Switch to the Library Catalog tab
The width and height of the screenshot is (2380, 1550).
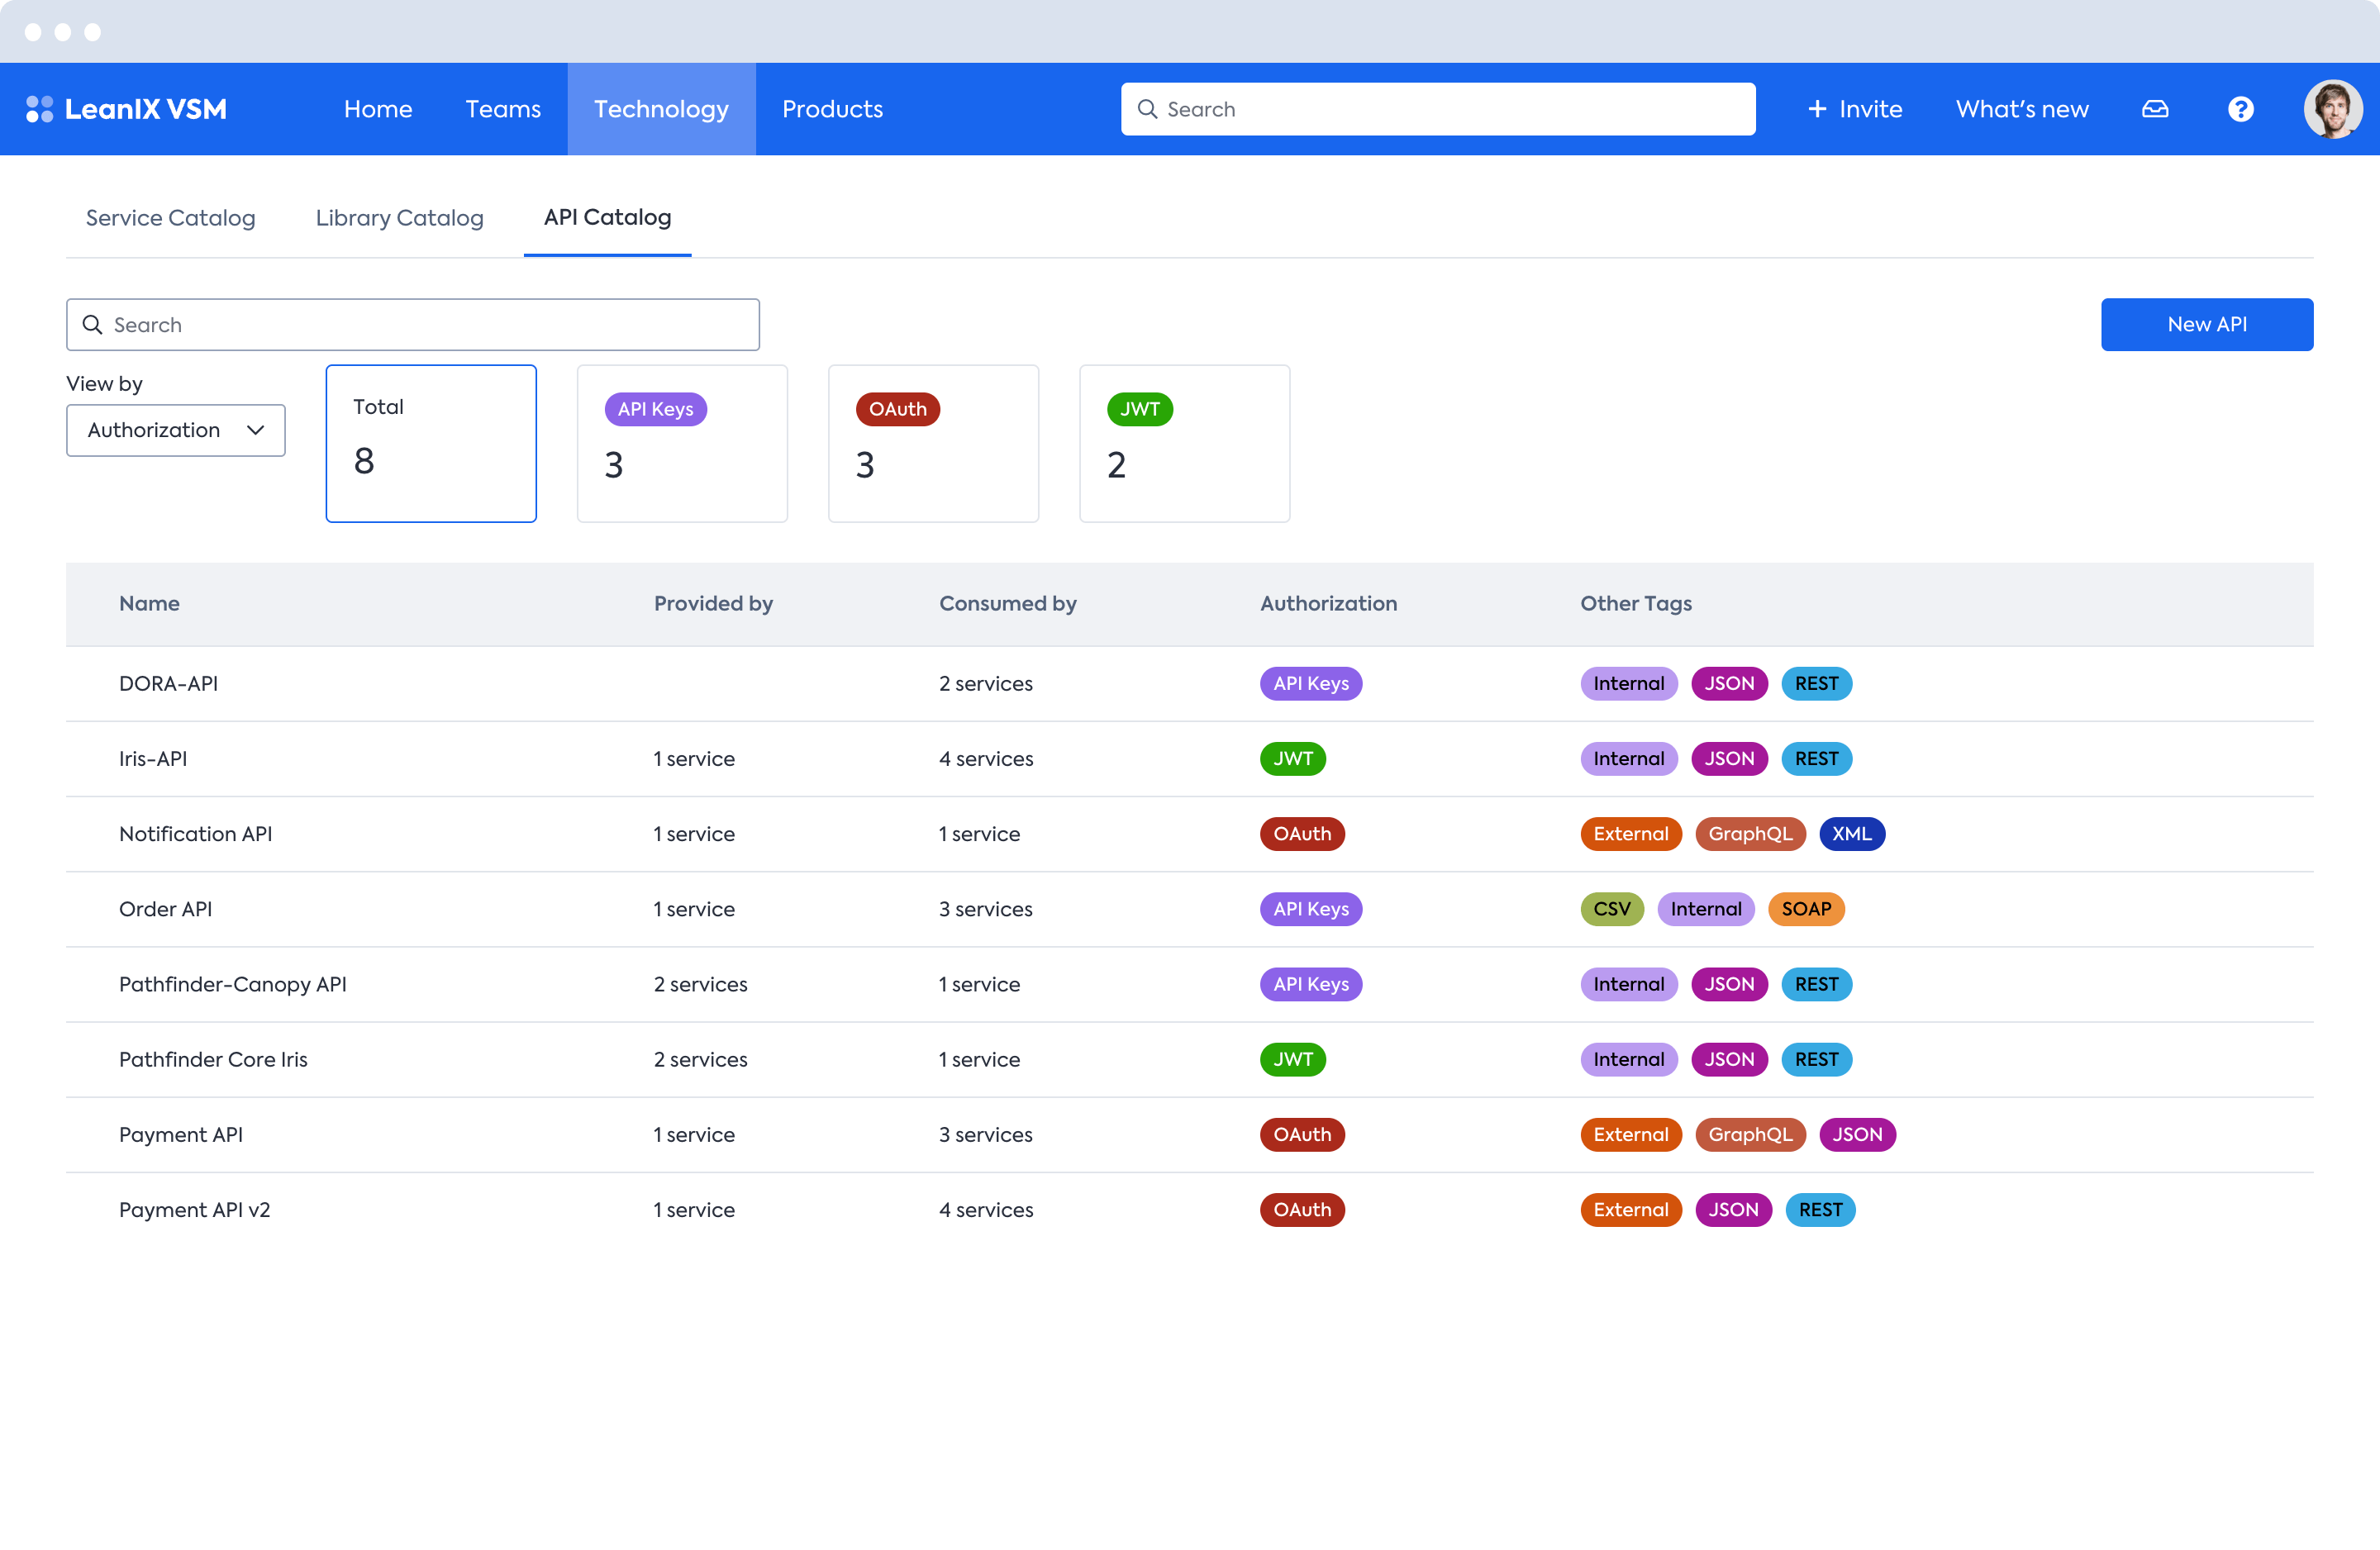(399, 218)
